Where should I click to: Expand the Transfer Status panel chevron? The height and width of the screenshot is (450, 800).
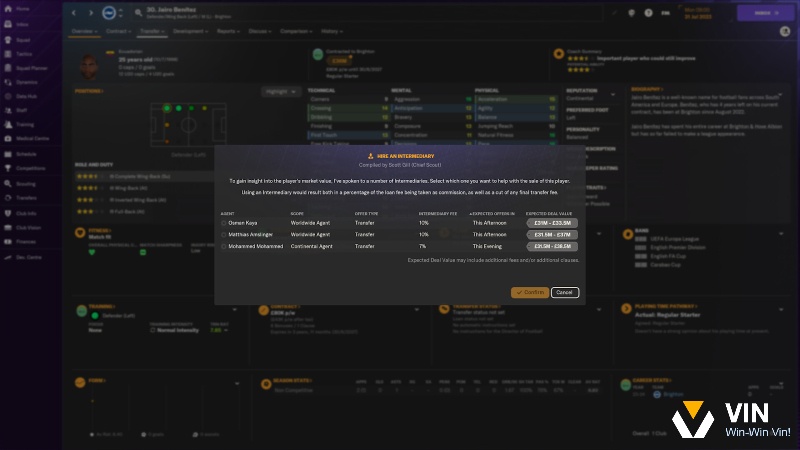[x=599, y=309]
